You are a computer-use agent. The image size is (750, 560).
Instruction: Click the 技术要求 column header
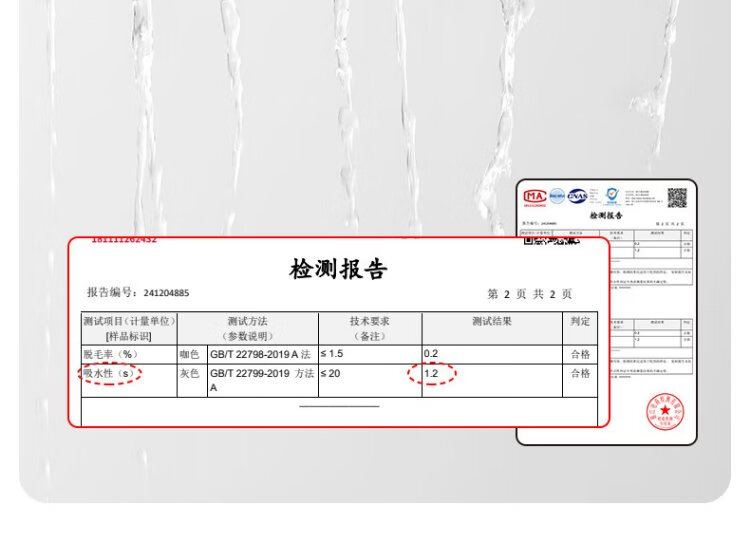tap(369, 328)
